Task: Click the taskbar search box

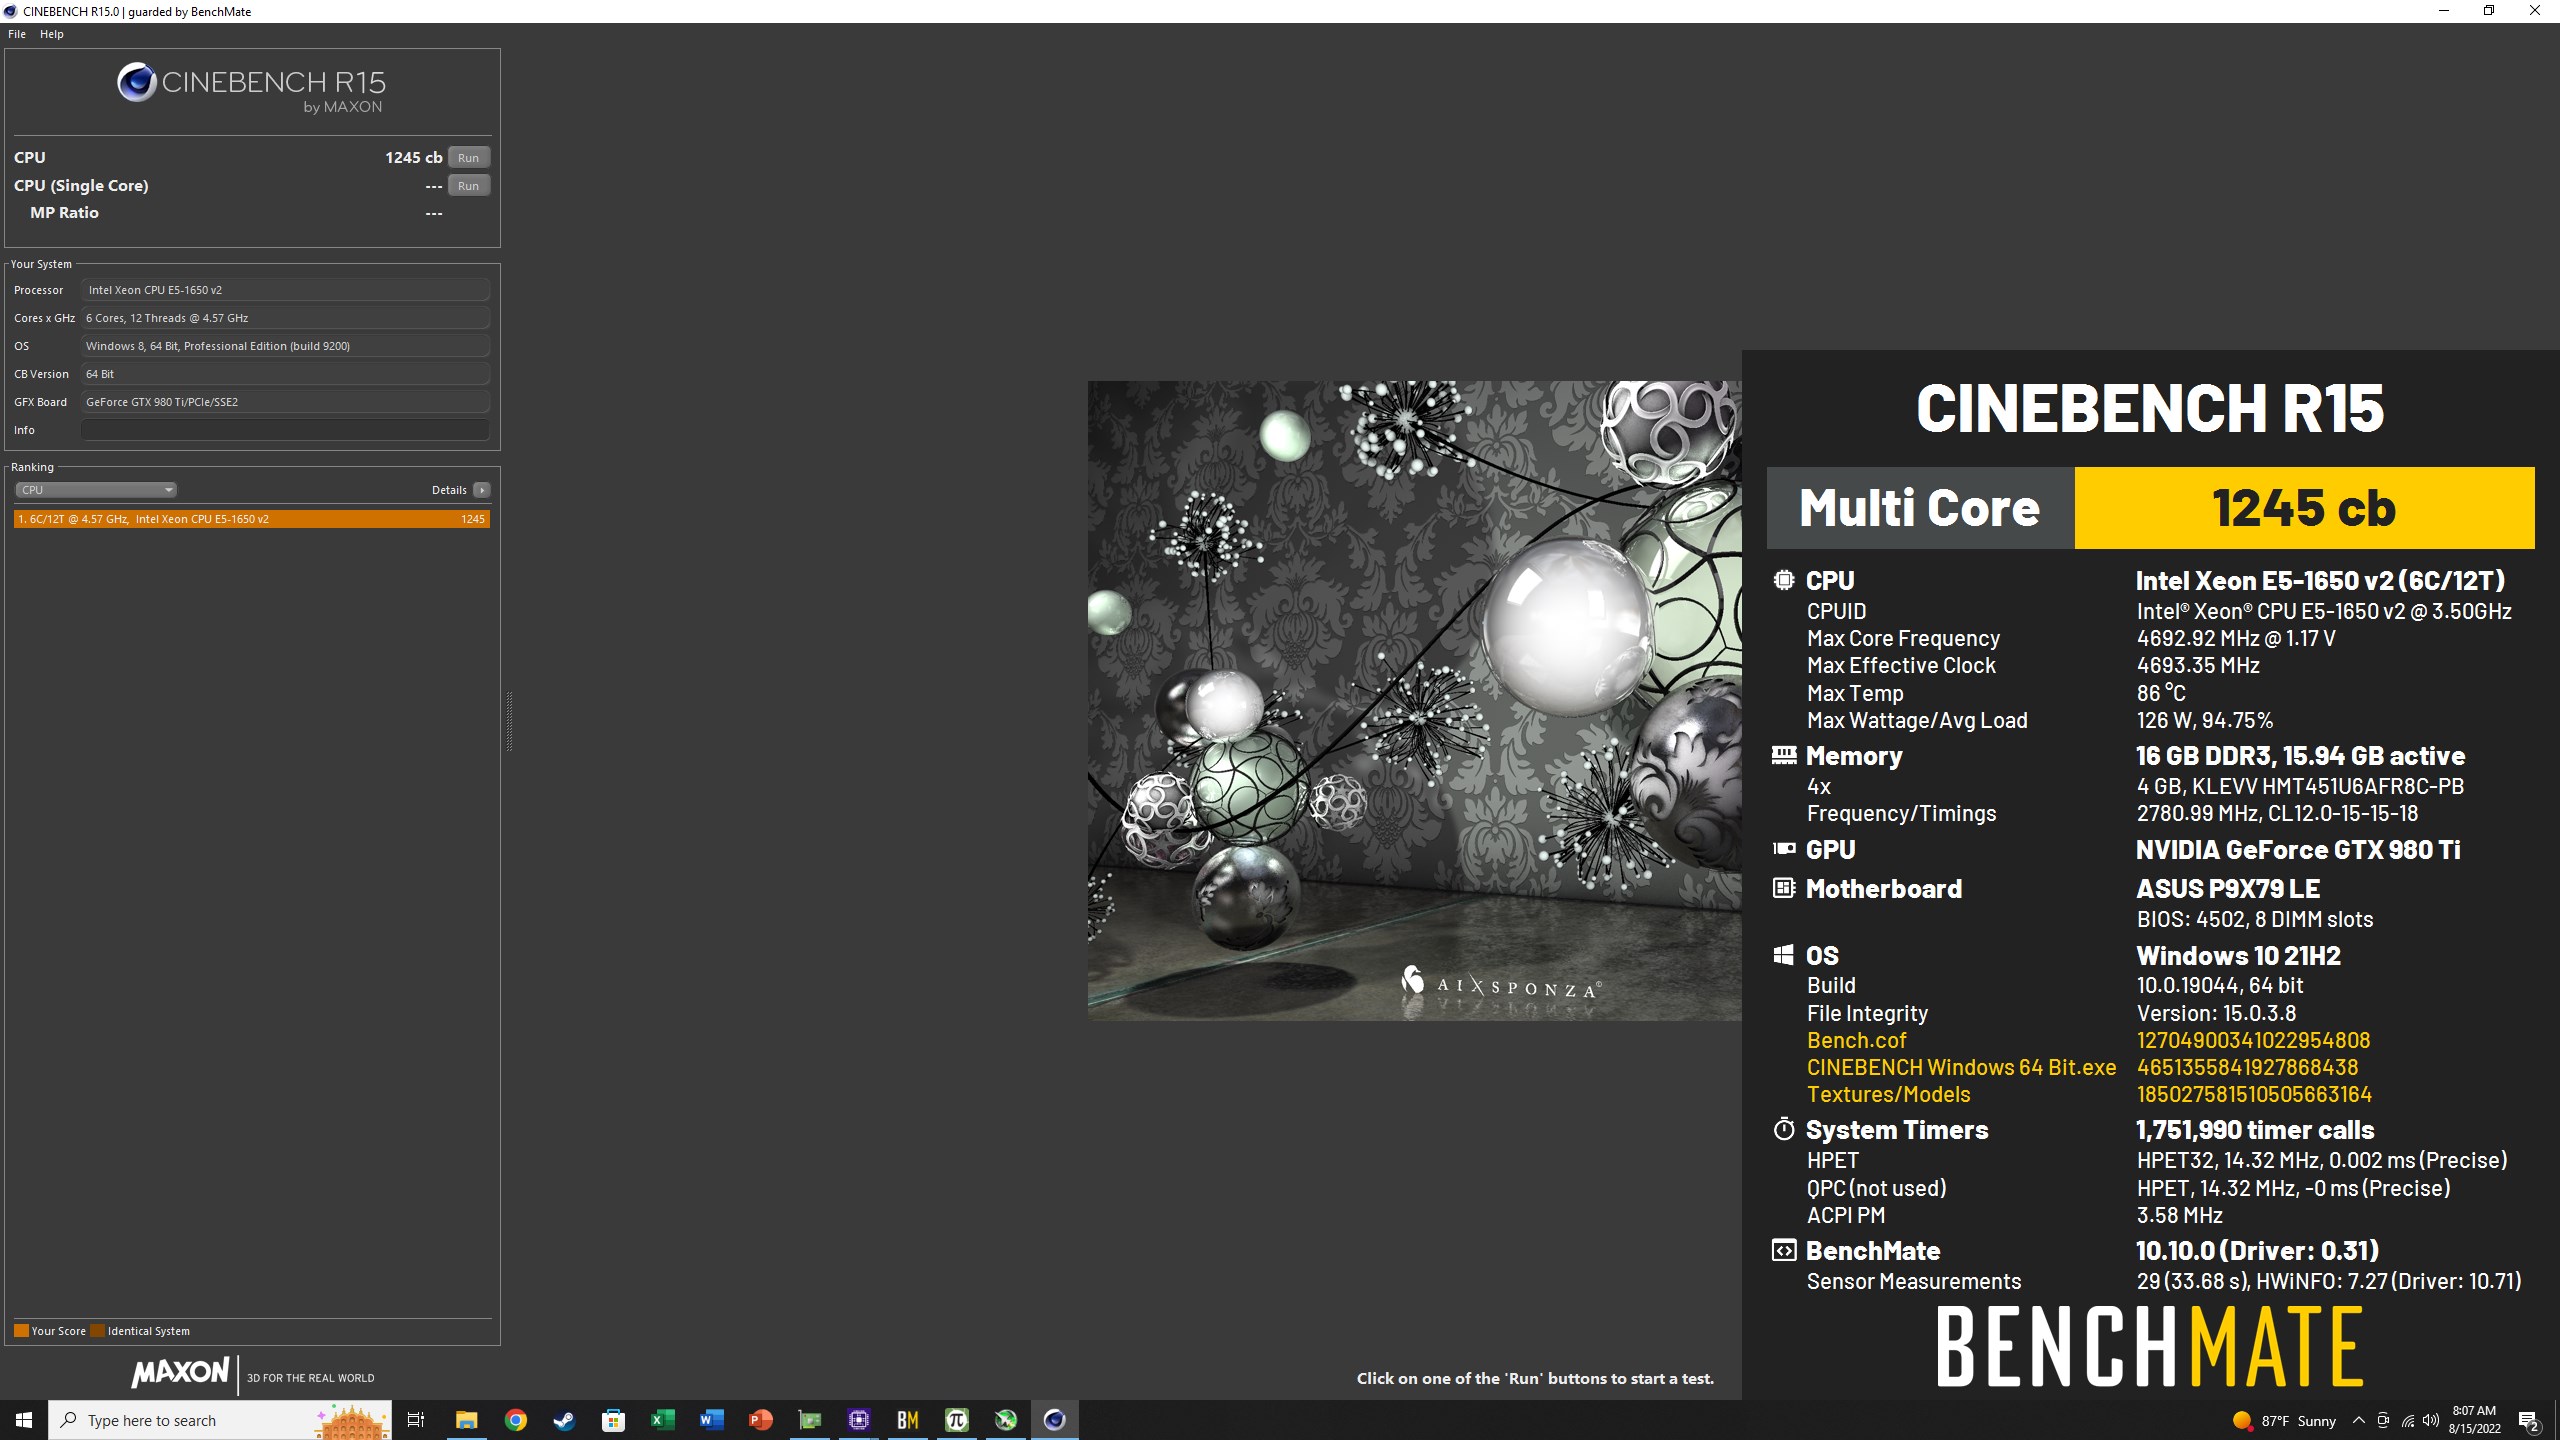Action: 220,1420
